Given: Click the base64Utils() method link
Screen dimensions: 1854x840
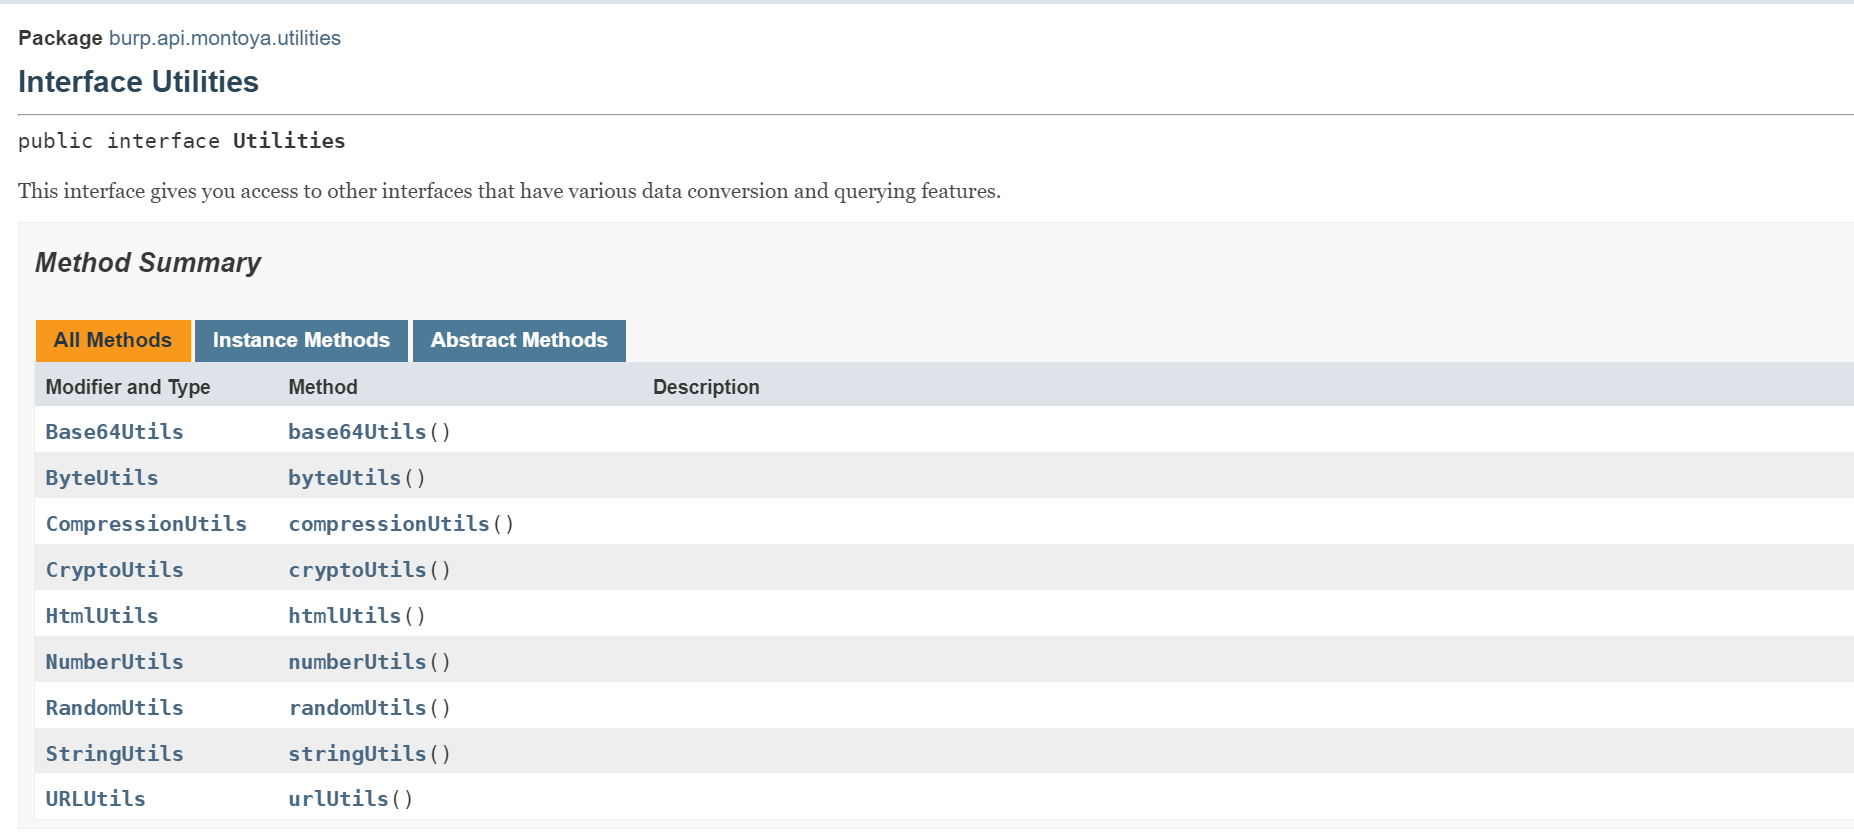Looking at the screenshot, I should click(x=357, y=432).
